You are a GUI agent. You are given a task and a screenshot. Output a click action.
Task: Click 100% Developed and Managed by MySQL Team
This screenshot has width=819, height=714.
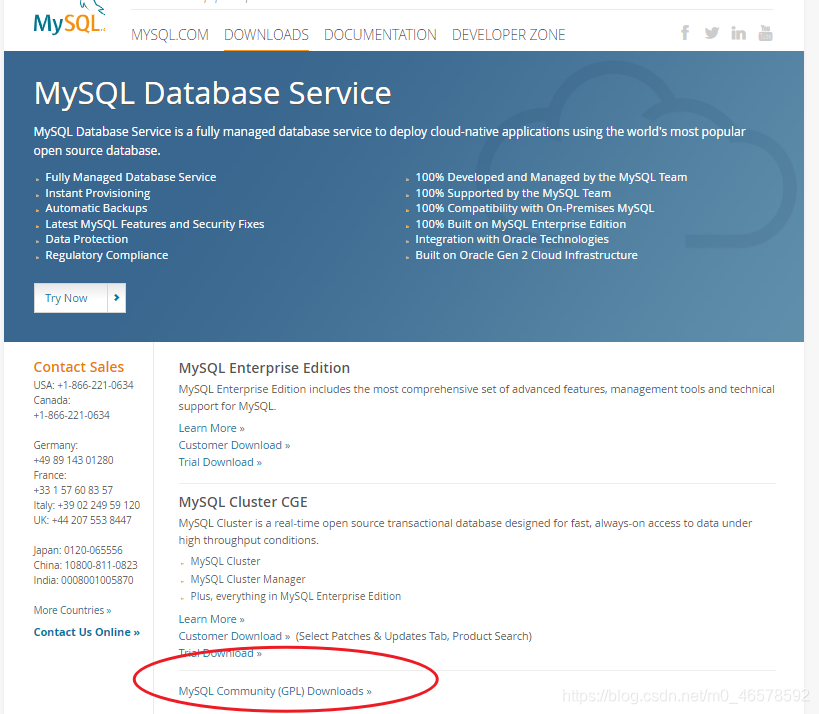[551, 177]
